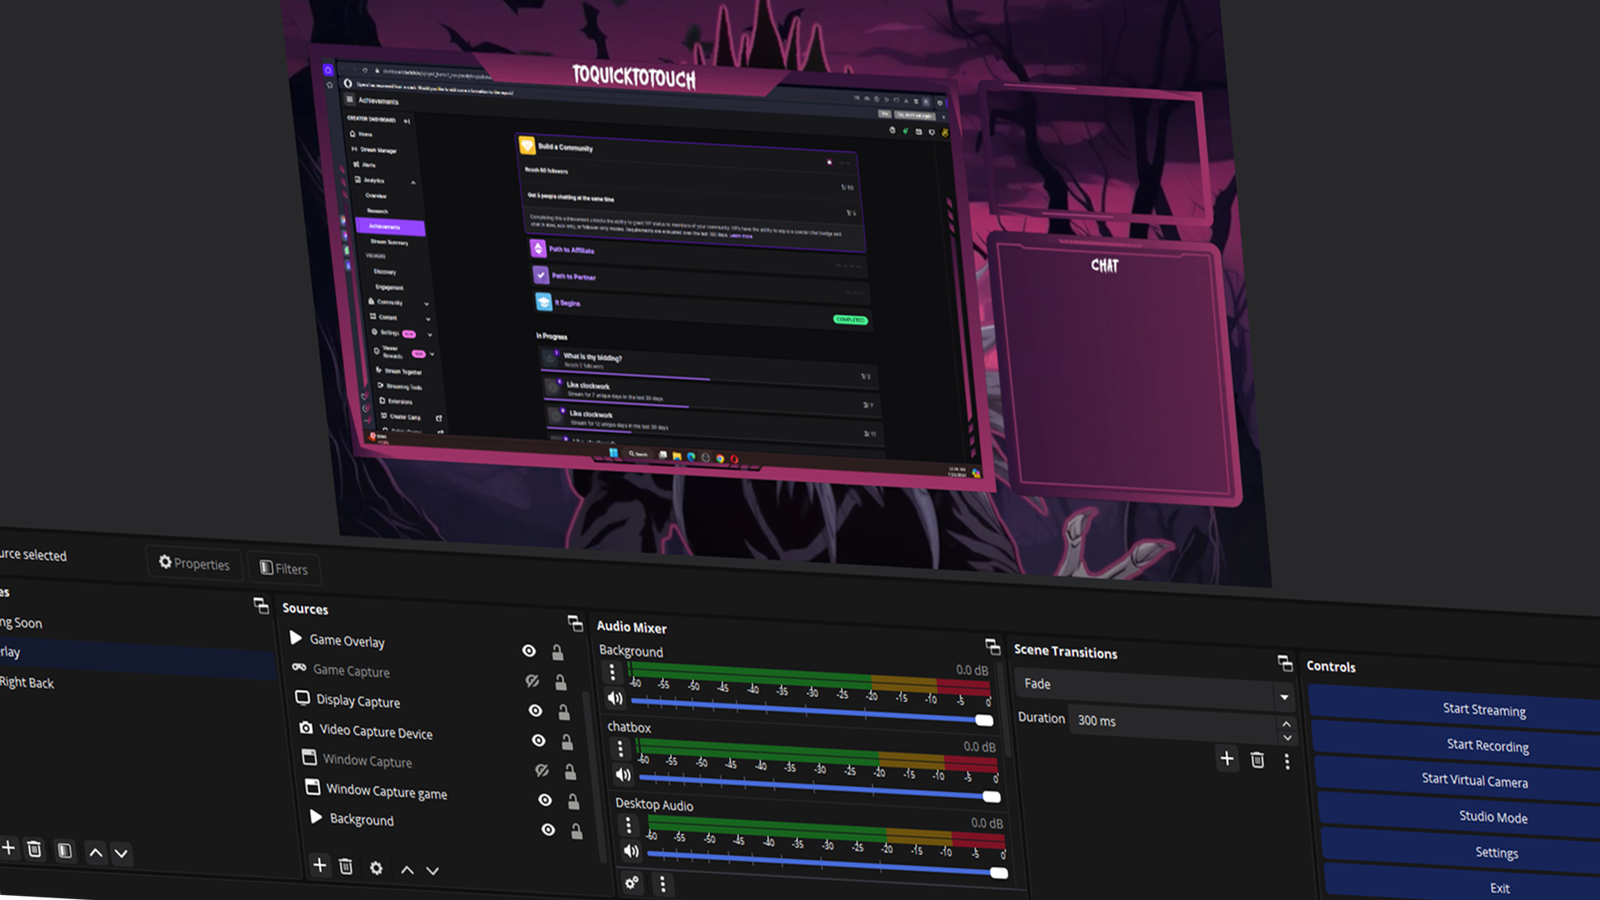Open Scene Transitions three-dot options menu
This screenshot has width=1600, height=900.
1287,762
